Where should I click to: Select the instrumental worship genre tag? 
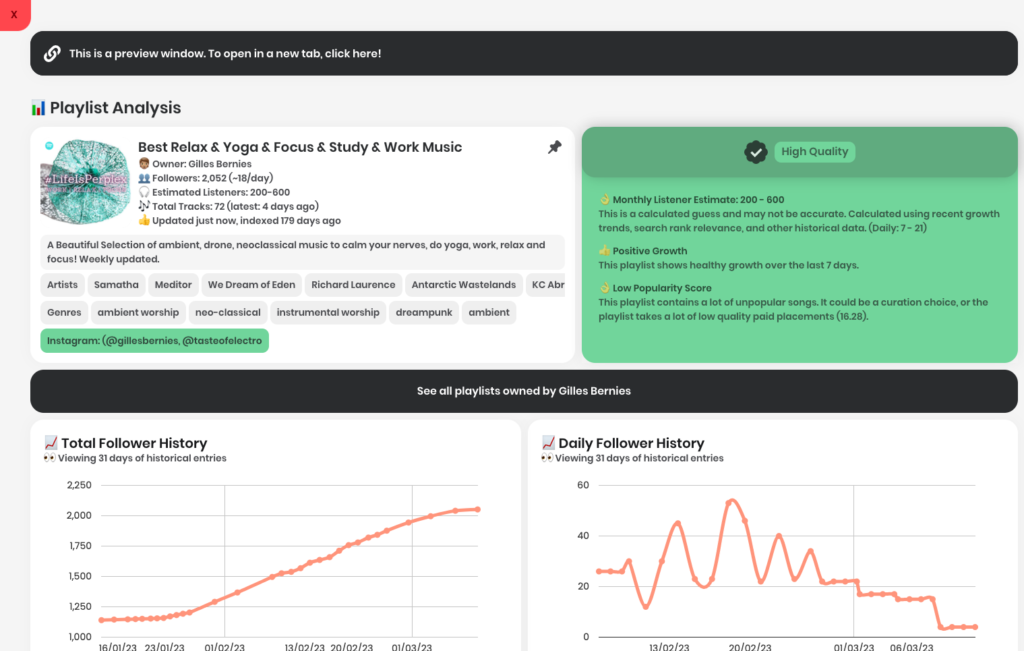pyautogui.click(x=328, y=312)
